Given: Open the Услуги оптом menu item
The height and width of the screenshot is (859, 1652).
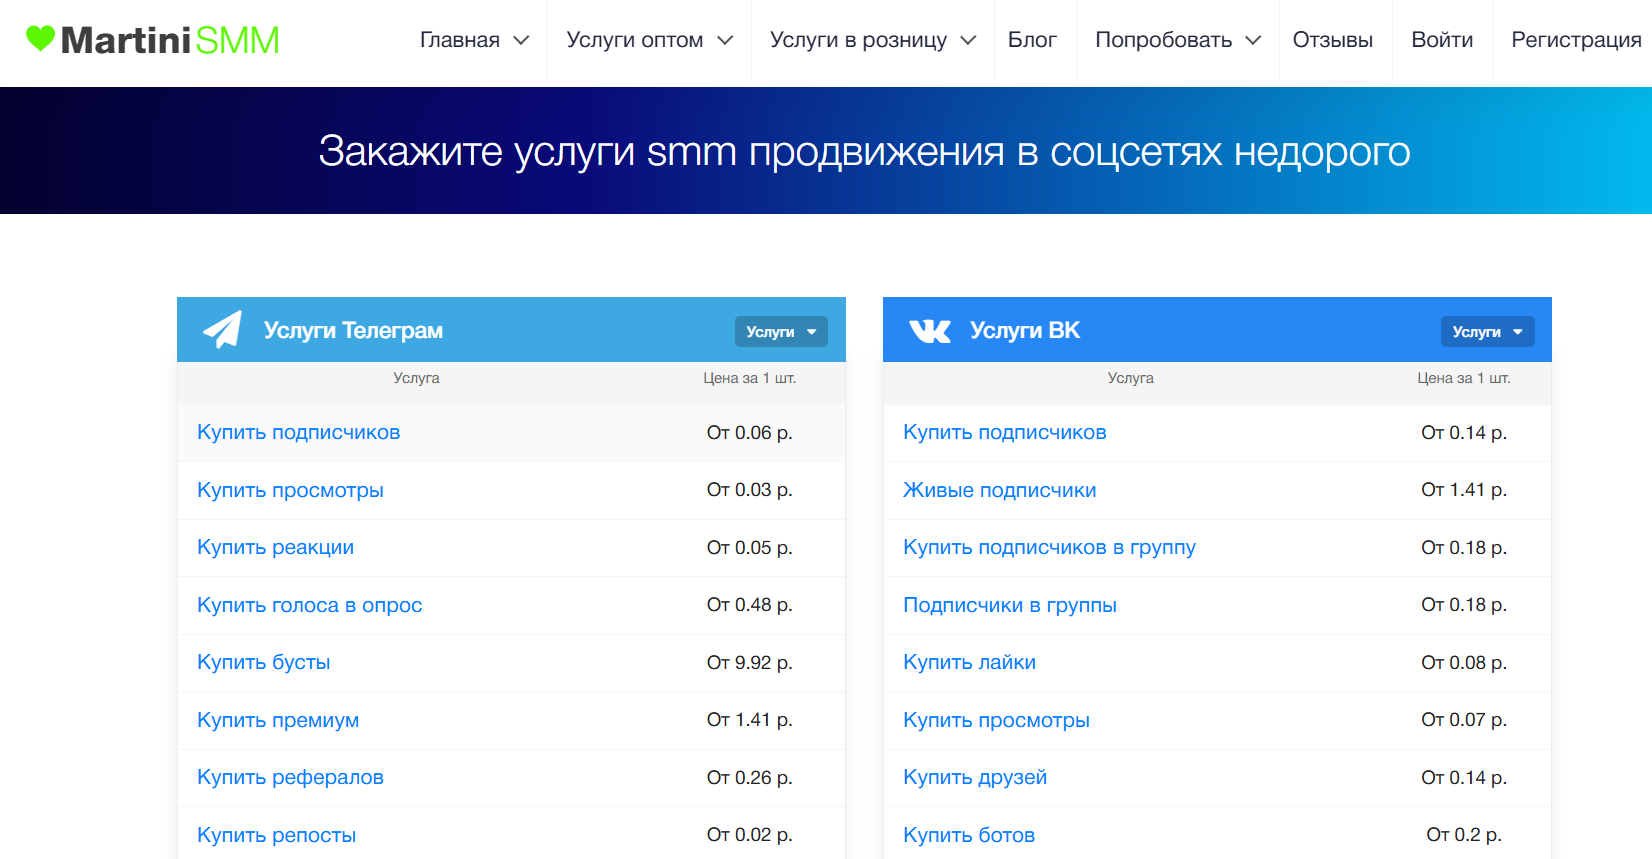Looking at the screenshot, I should [x=635, y=40].
